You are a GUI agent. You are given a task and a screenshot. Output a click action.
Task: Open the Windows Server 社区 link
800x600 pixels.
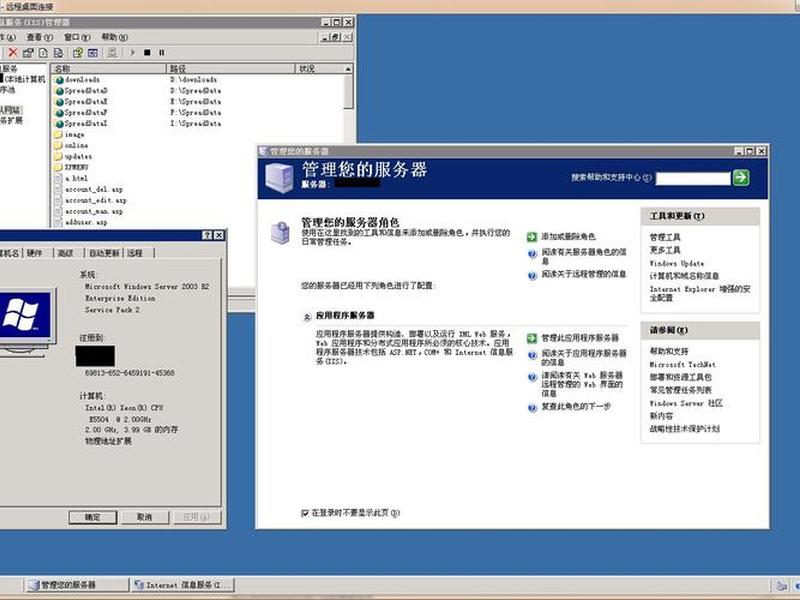tap(686, 403)
